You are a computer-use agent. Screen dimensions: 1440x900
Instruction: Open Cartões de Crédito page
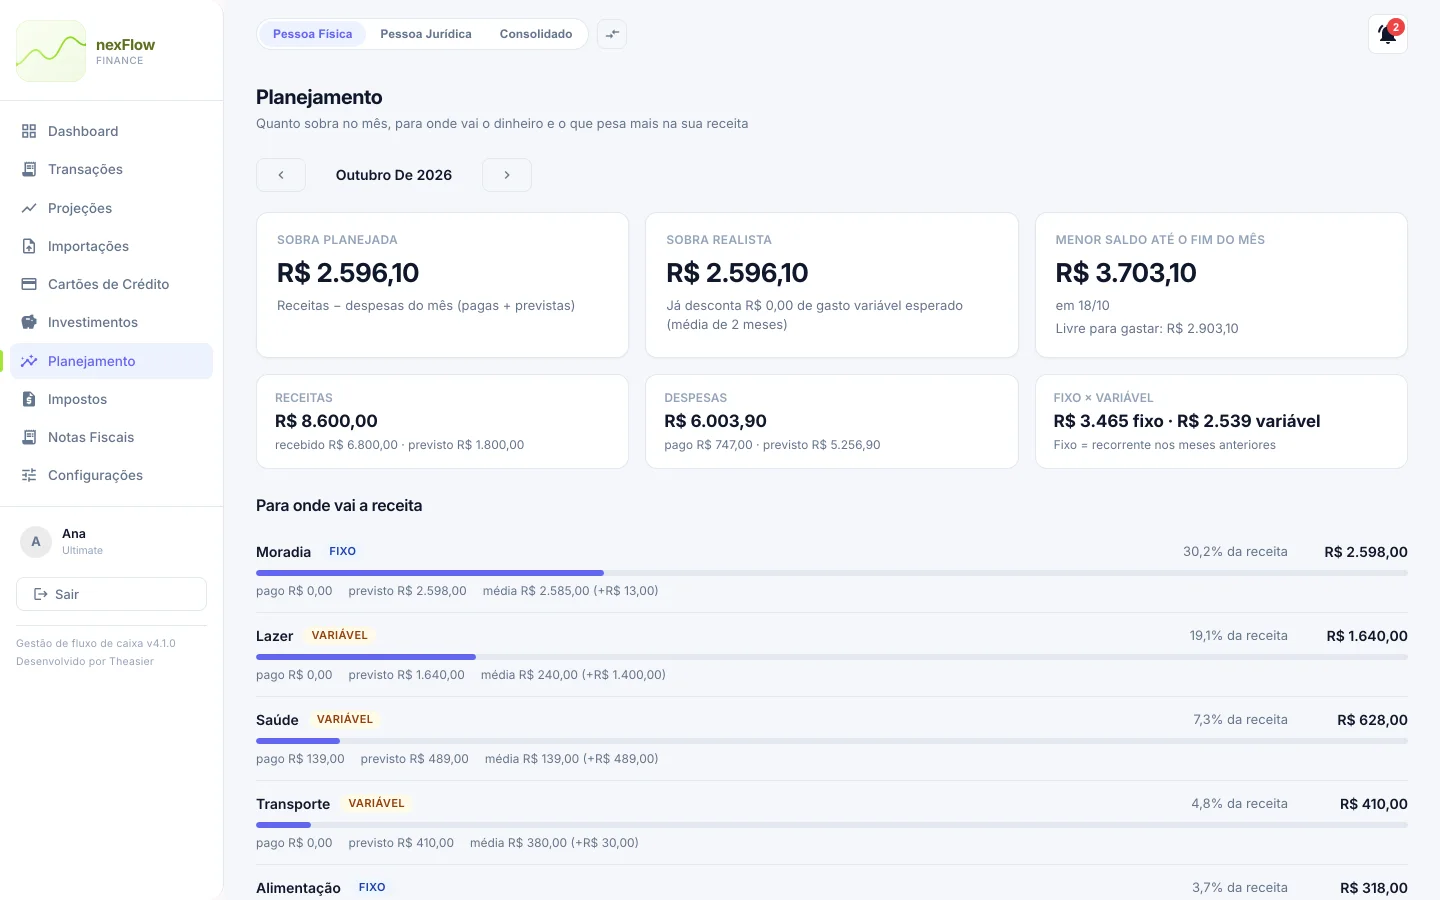[112, 284]
